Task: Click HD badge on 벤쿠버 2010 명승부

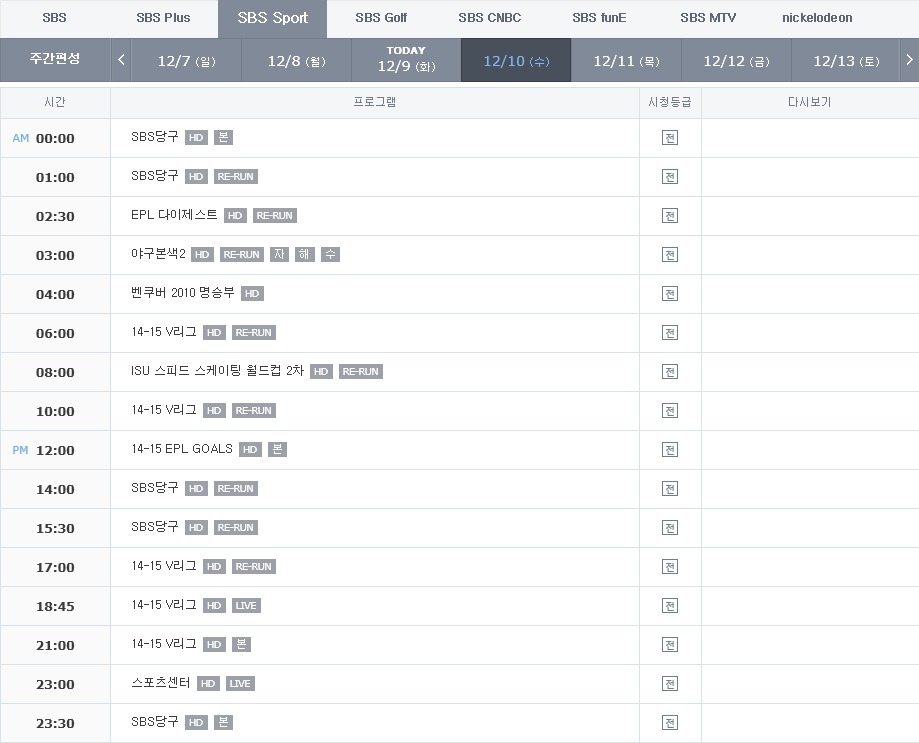Action: click(252, 294)
